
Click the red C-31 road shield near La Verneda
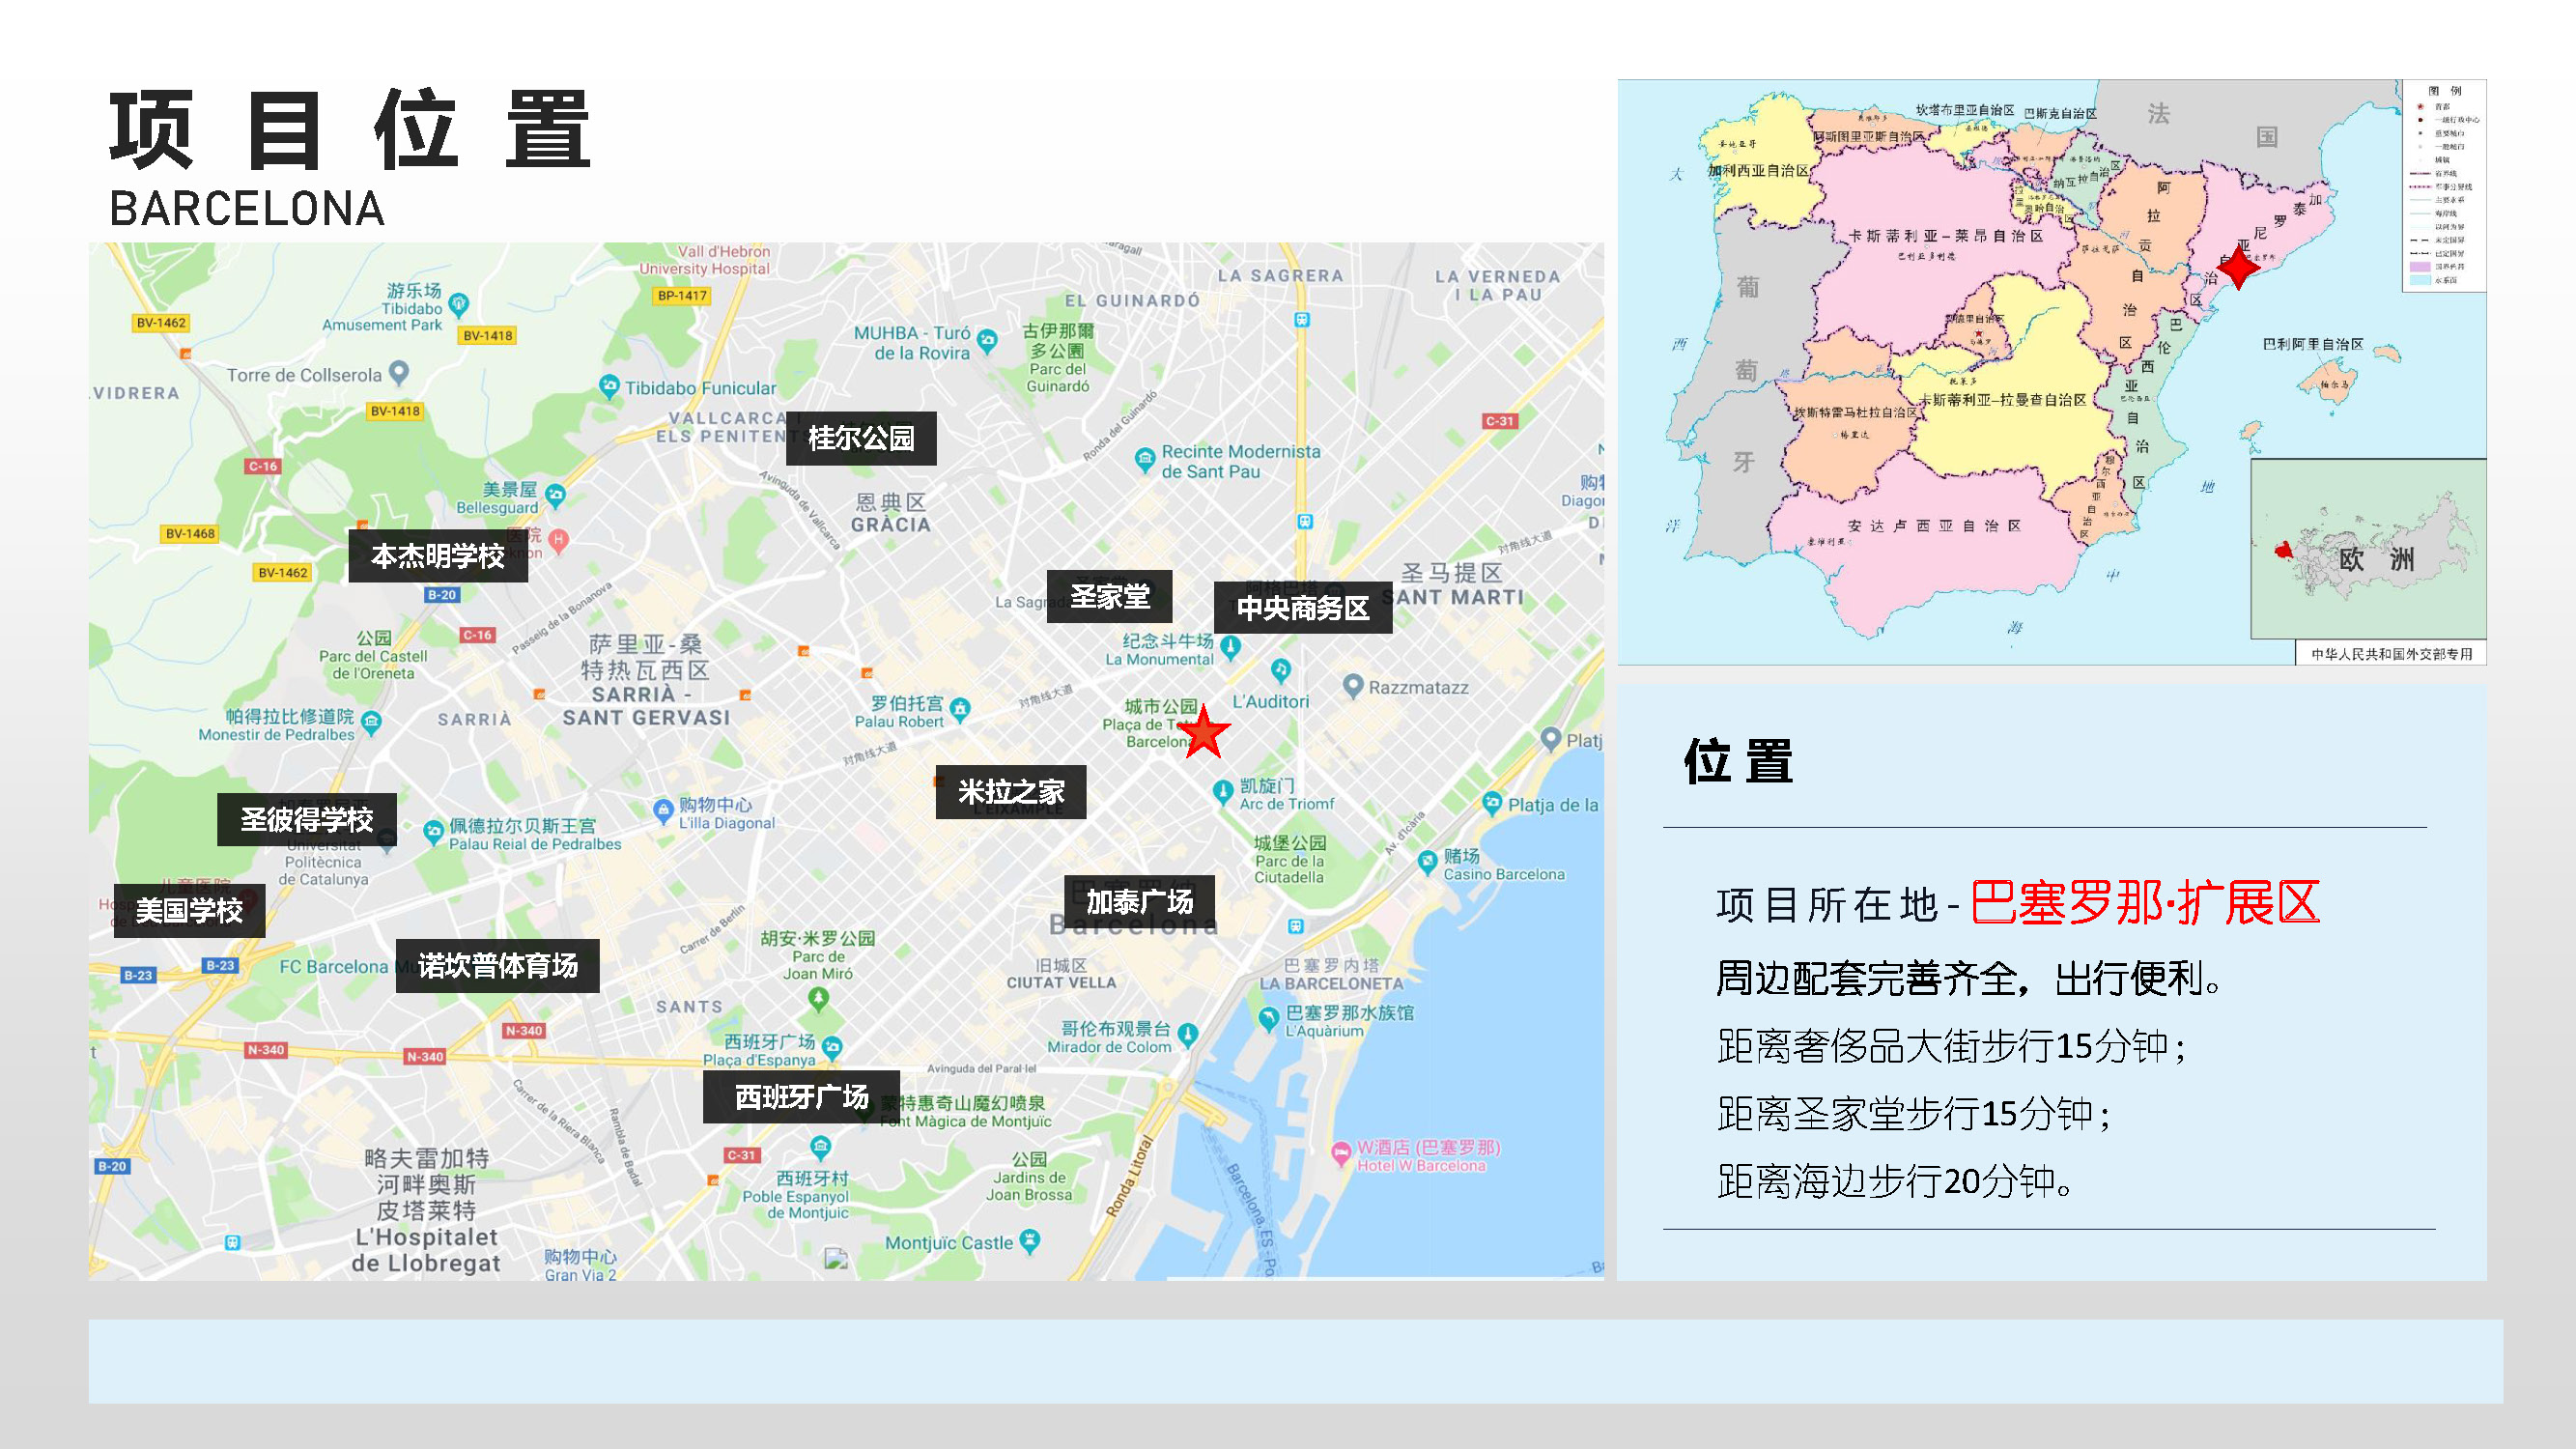click(1500, 421)
